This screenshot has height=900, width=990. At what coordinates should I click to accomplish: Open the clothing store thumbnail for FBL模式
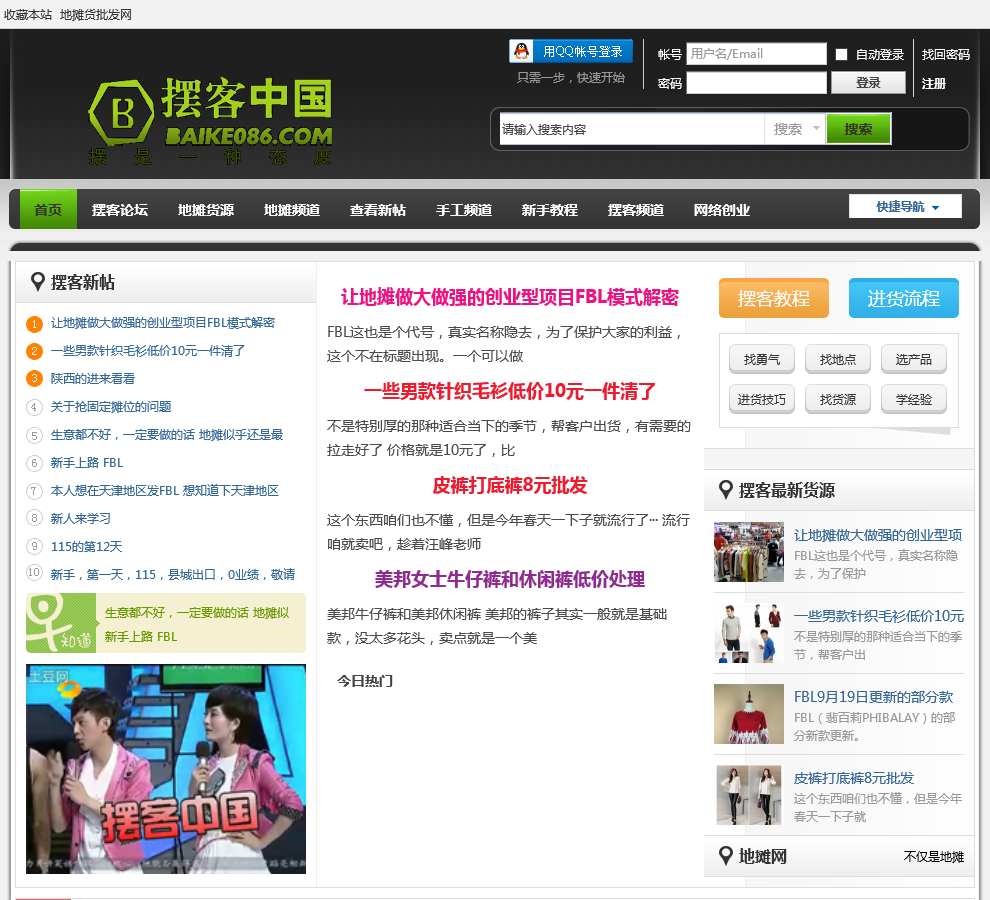[x=749, y=552]
